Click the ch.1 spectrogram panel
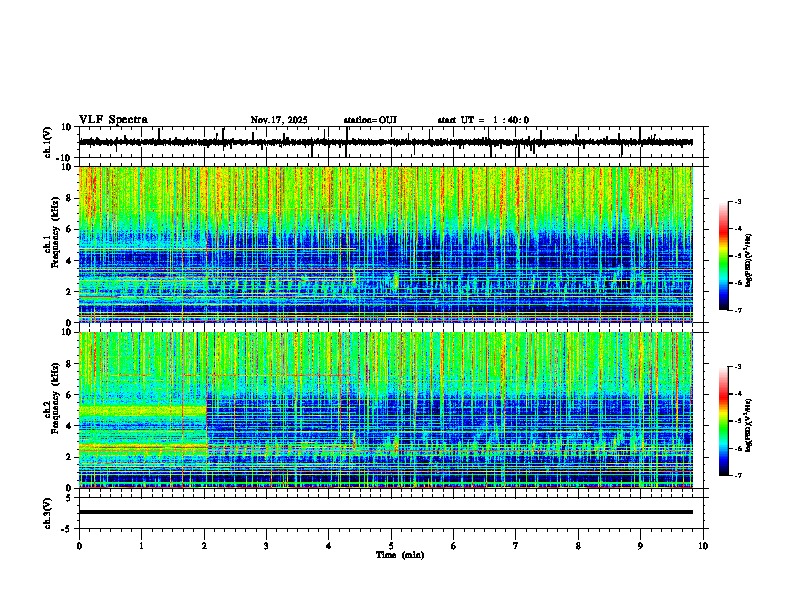This screenshot has width=792, height=612. tap(386, 244)
